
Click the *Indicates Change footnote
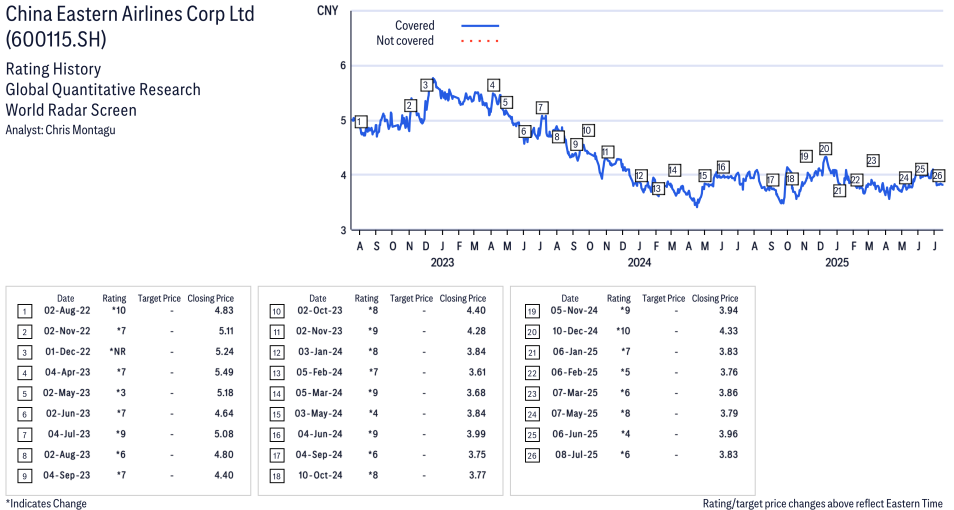[x=46, y=504]
